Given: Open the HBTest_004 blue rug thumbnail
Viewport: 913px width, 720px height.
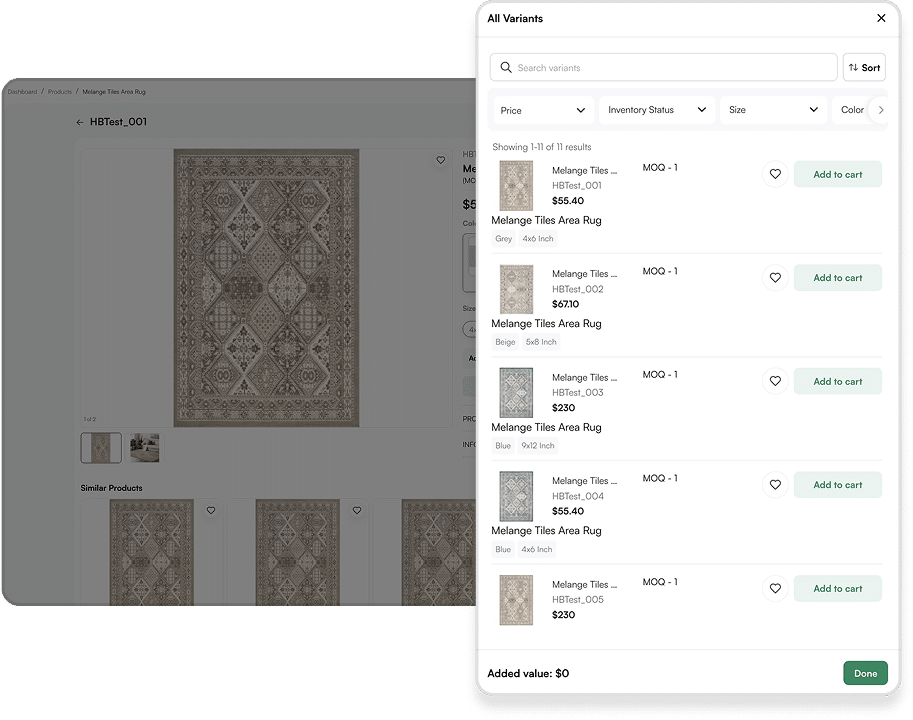Looking at the screenshot, I should click(x=516, y=496).
